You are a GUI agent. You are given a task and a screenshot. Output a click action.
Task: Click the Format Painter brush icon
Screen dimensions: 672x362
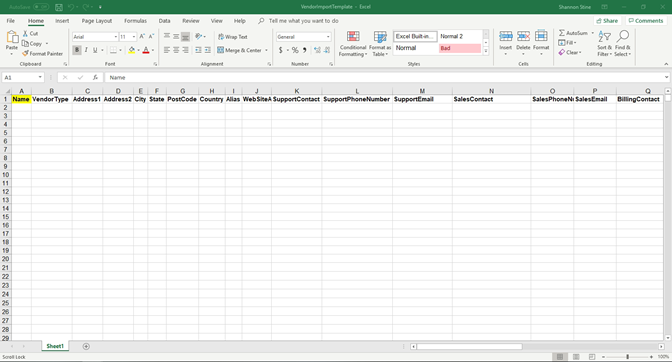pos(25,54)
